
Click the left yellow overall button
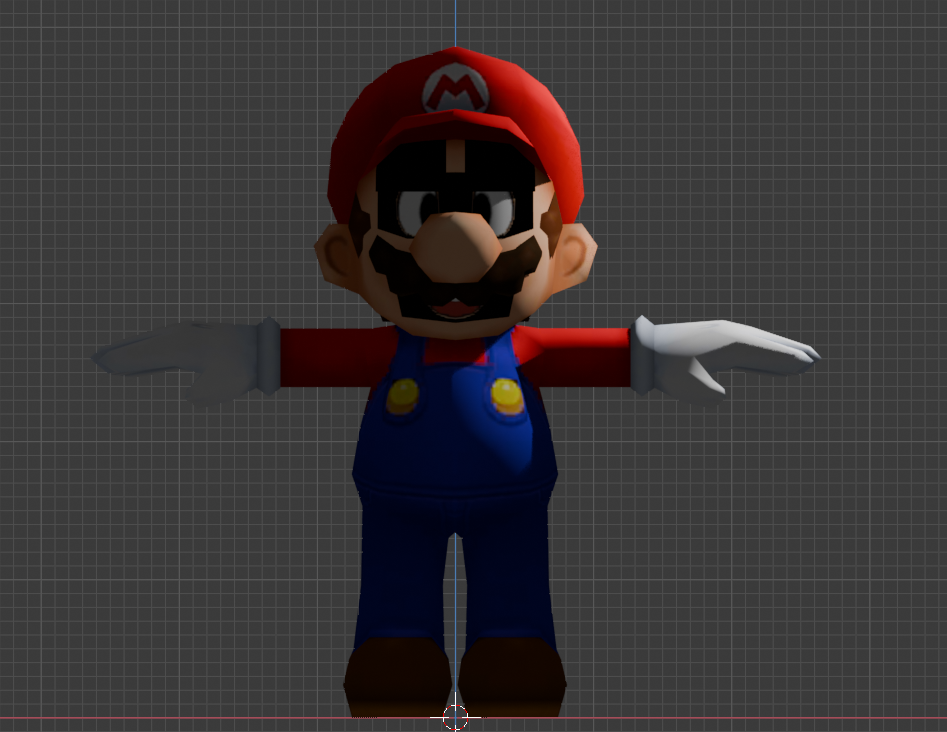click(x=402, y=396)
